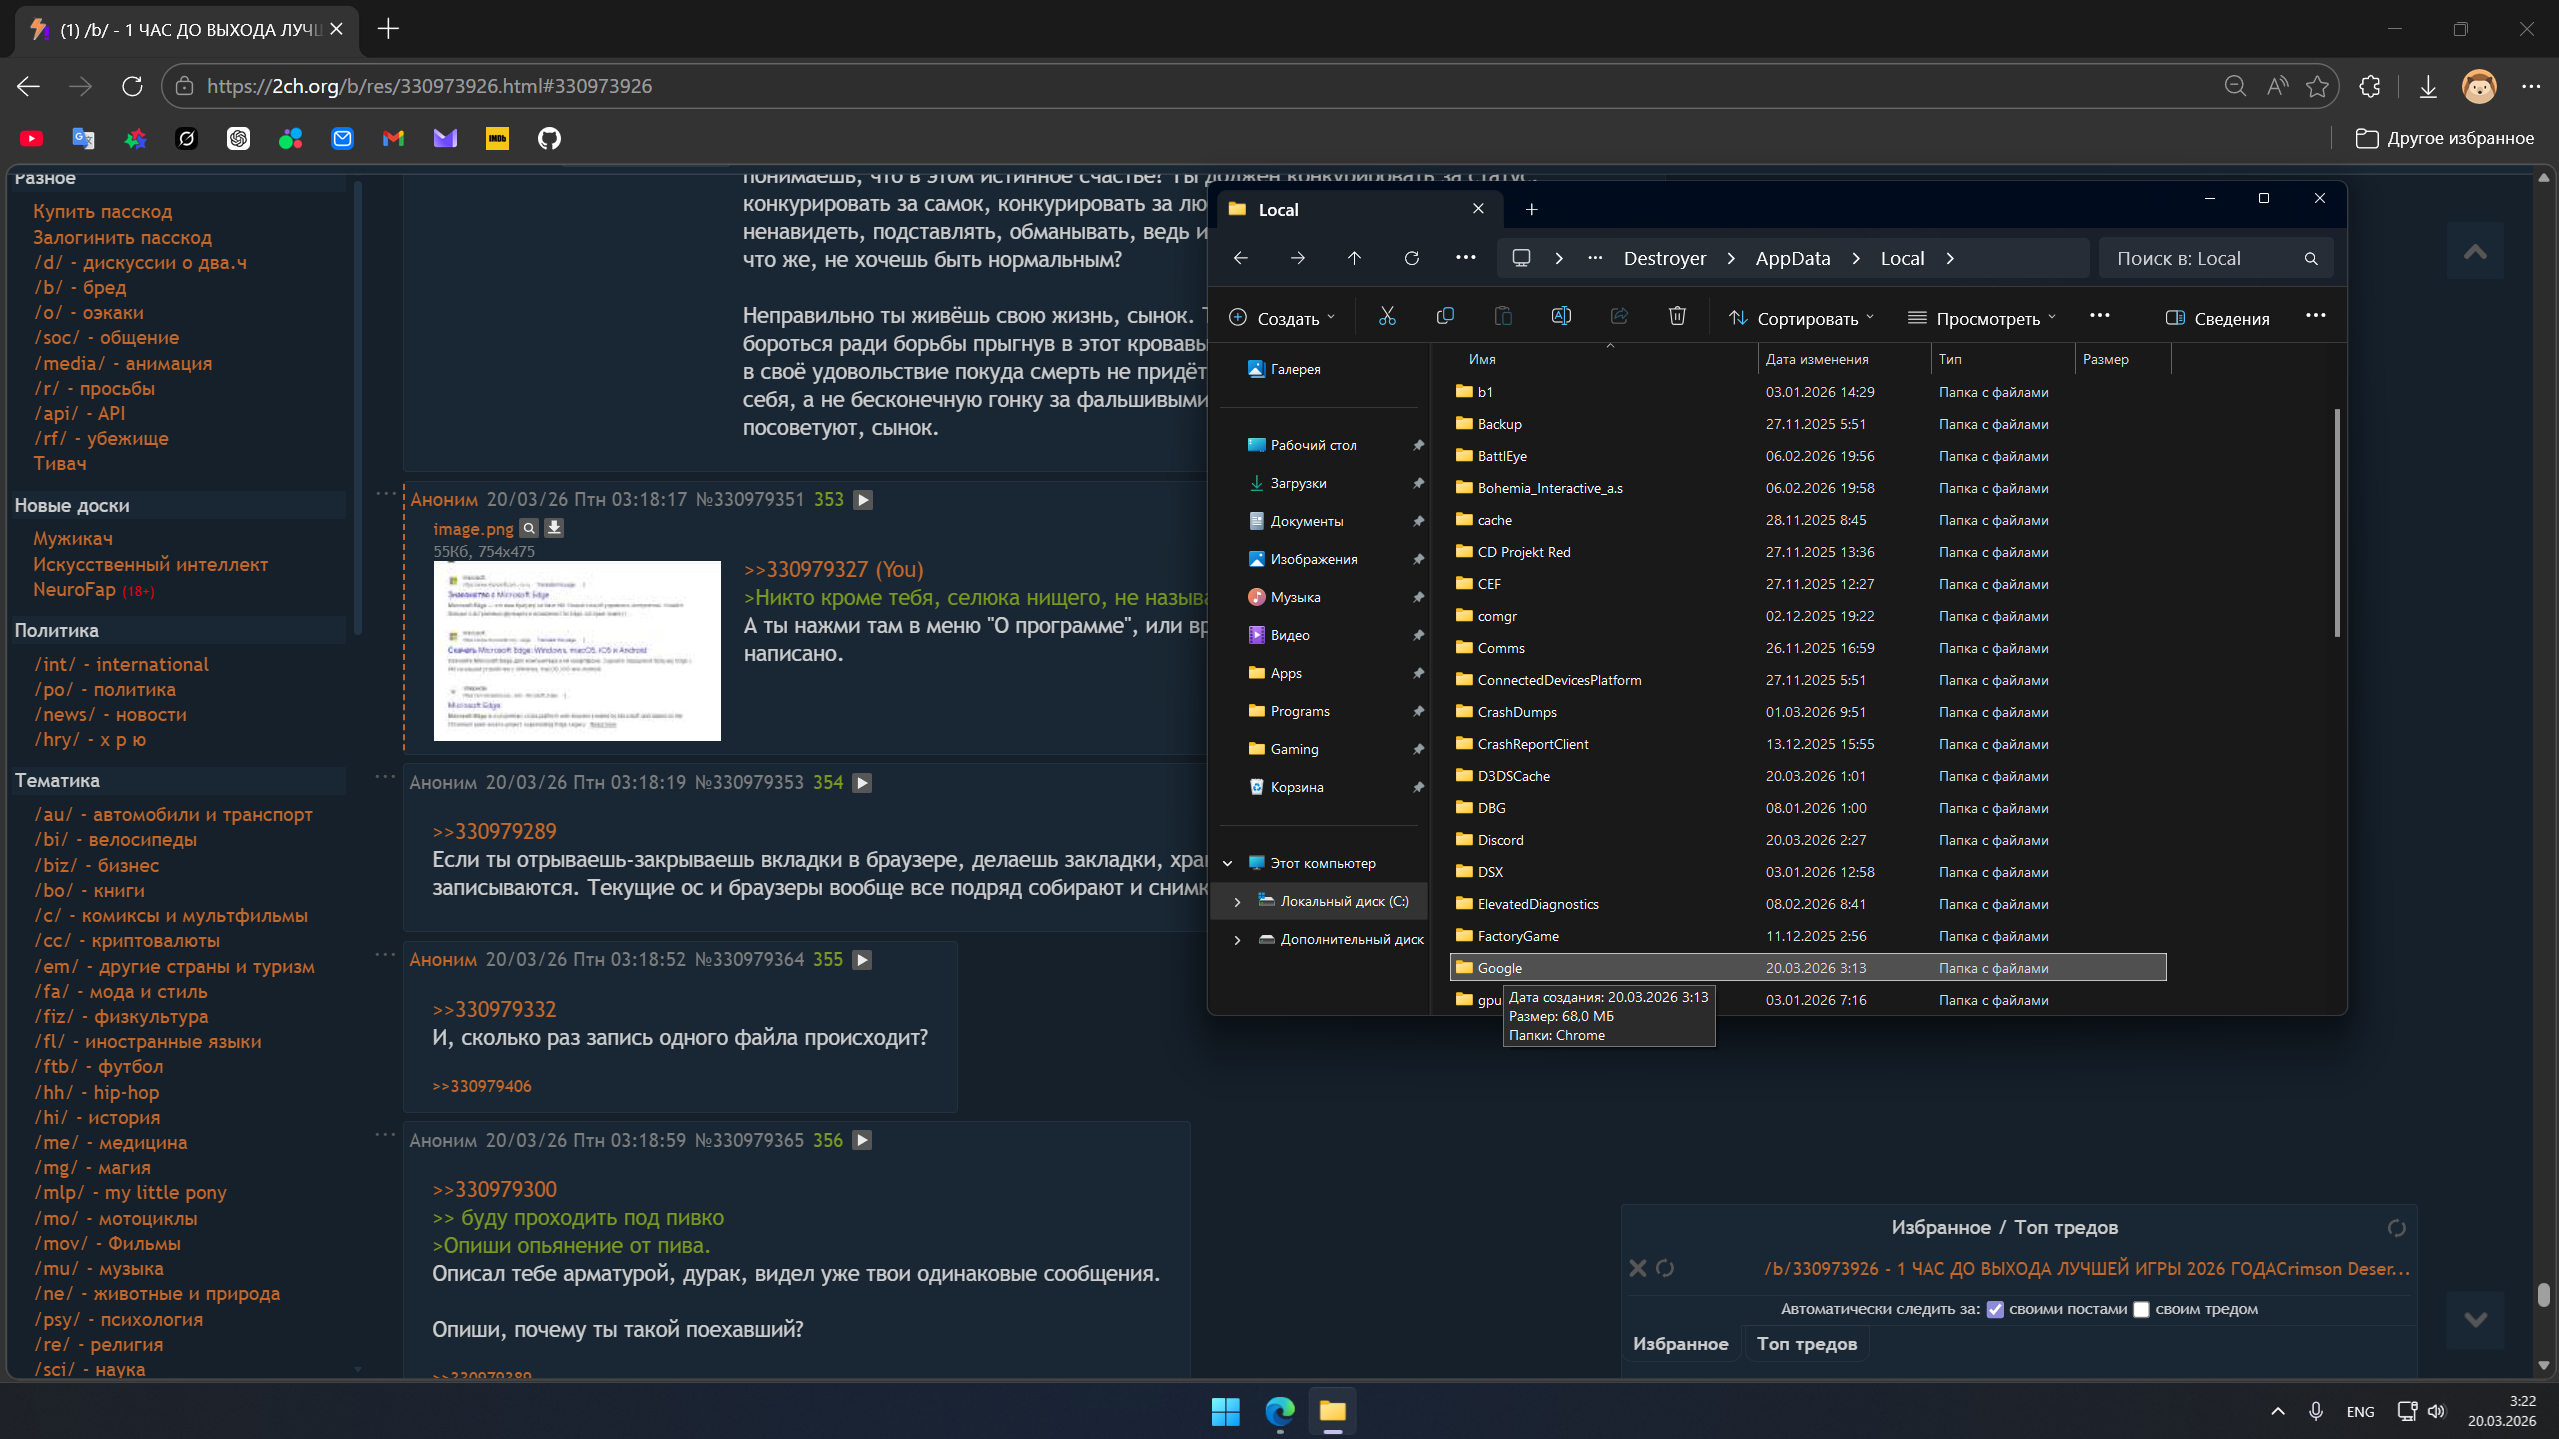Enable the 'своим тредом' checkbox
2559x1439 pixels.
coord(2141,1310)
